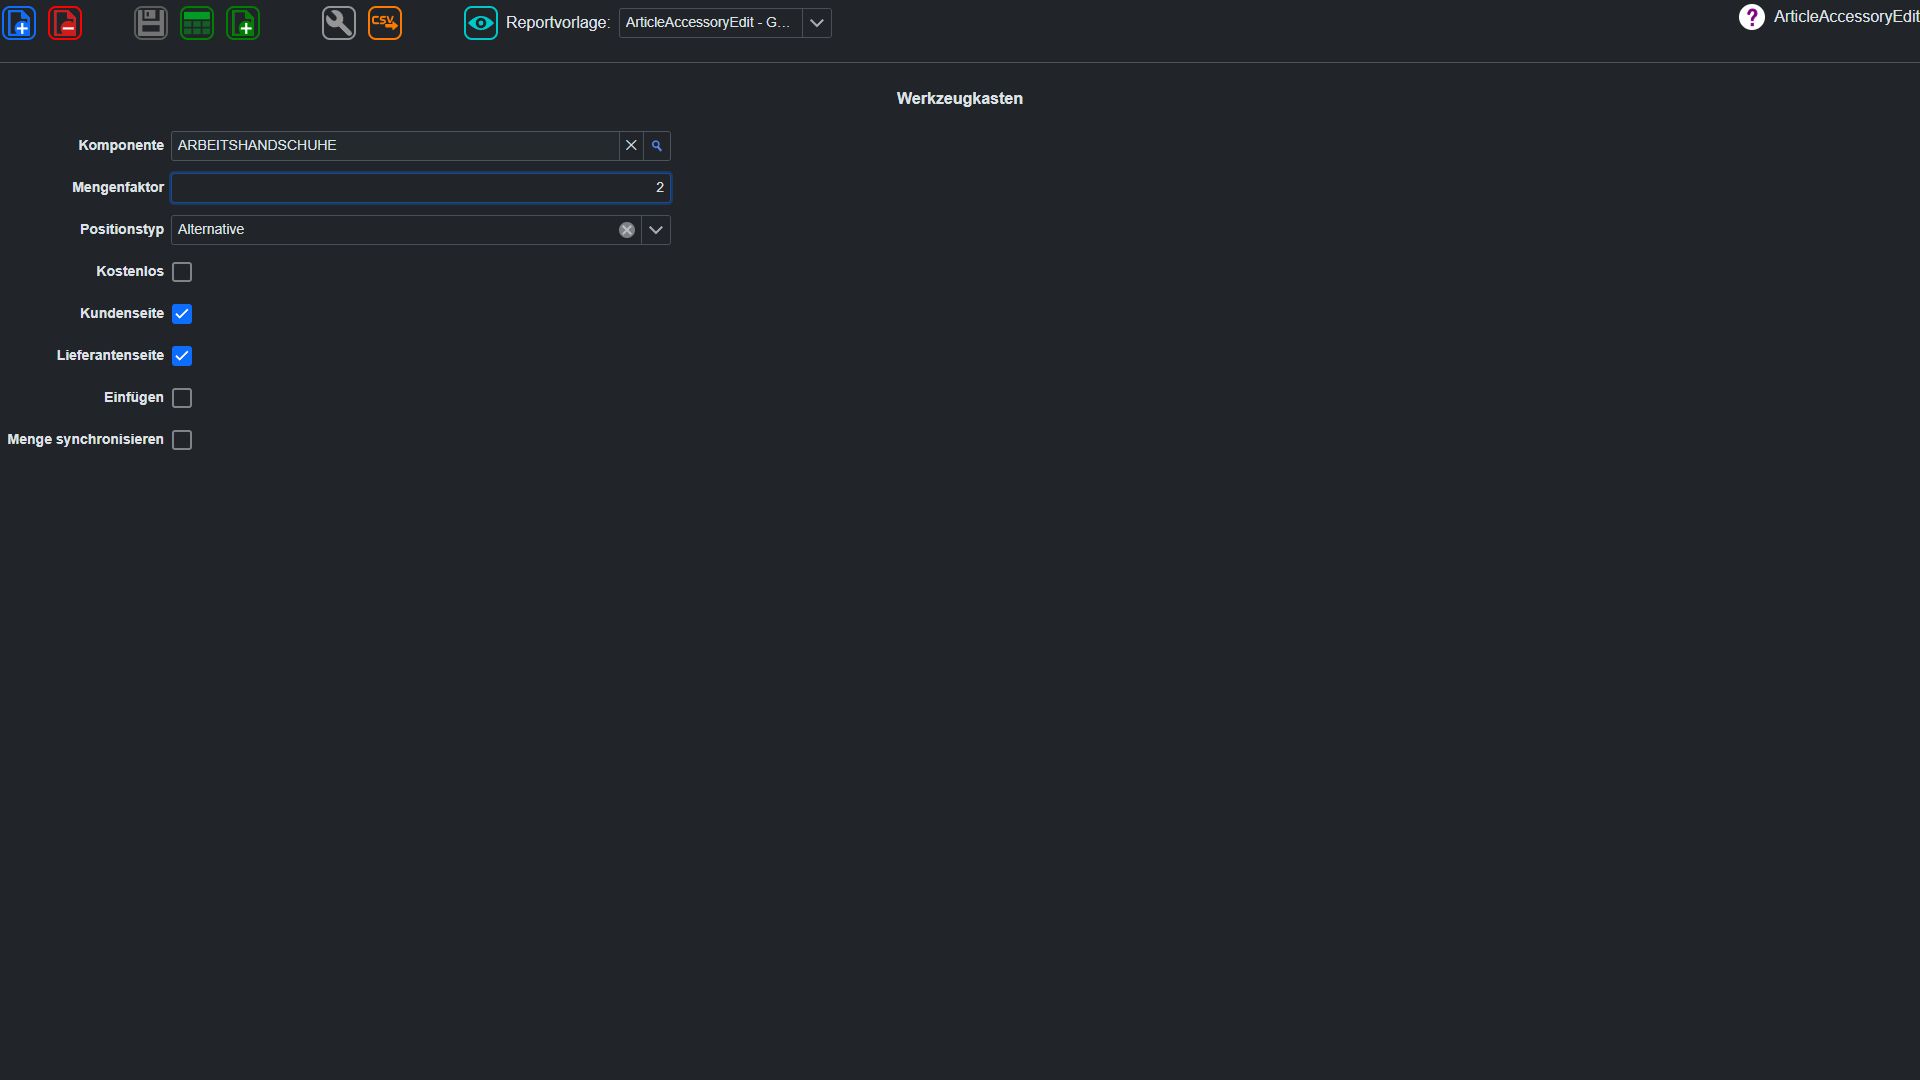Enable the Einfügen checkbox
Viewport: 1920px width, 1080px height.
tap(182, 398)
